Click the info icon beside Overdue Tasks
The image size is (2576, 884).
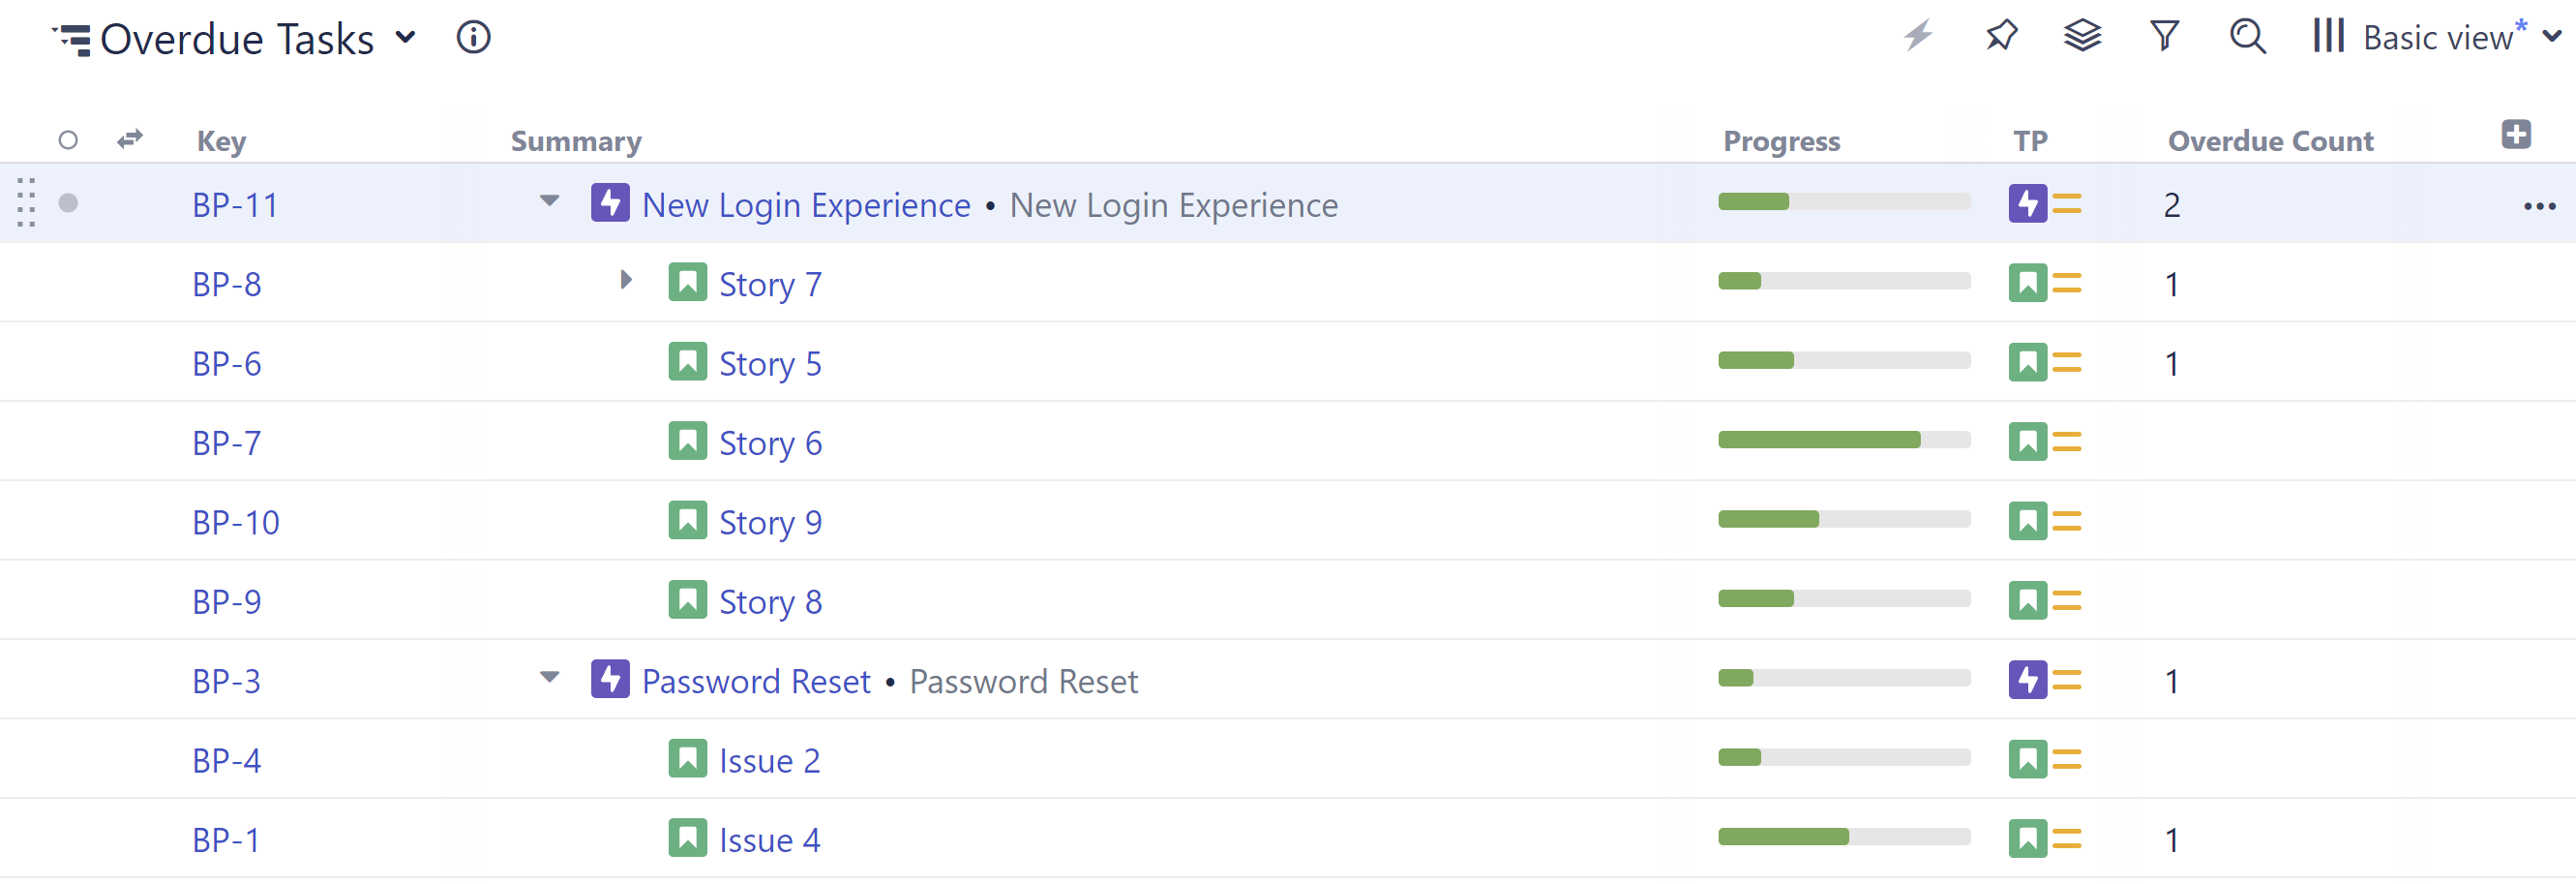(473, 38)
